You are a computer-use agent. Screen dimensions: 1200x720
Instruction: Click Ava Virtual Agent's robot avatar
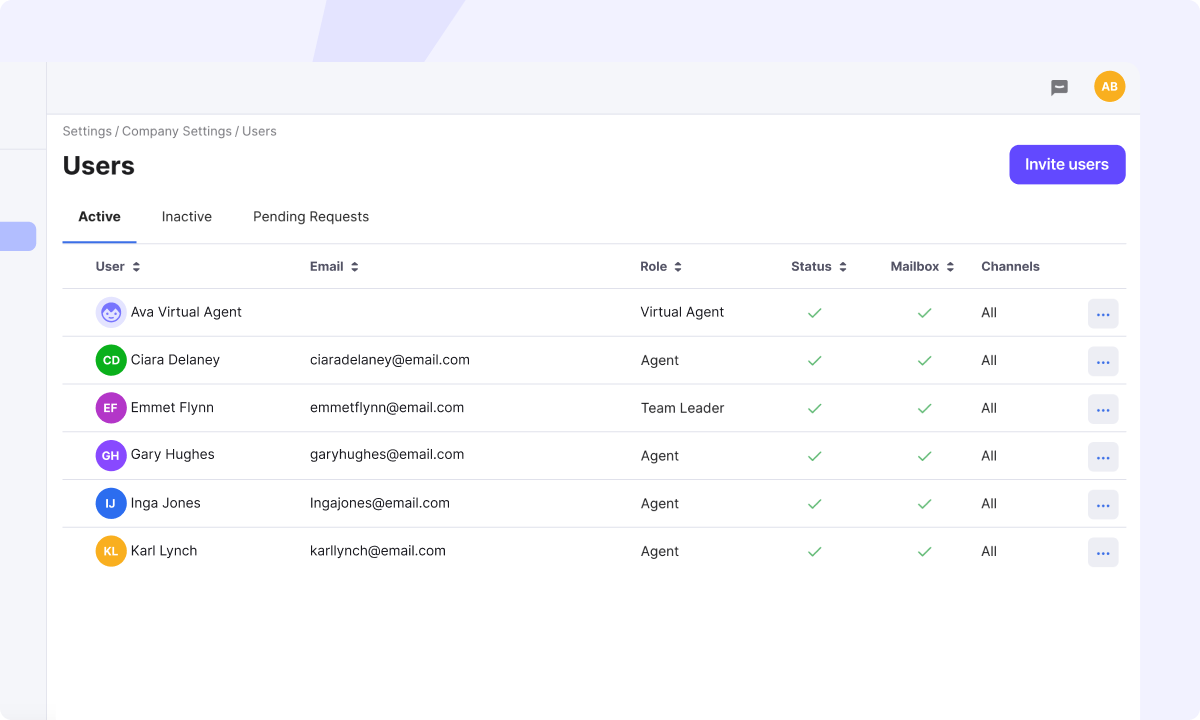click(x=110, y=312)
